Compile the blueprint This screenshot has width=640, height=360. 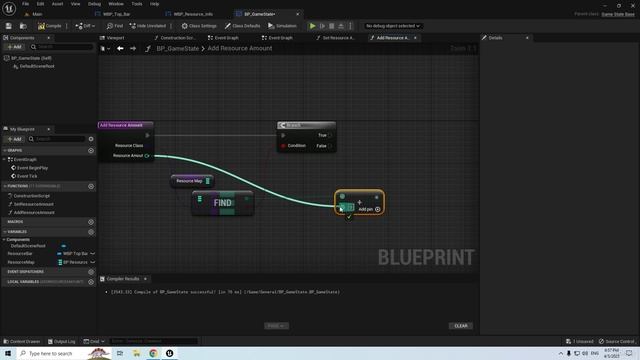point(49,26)
